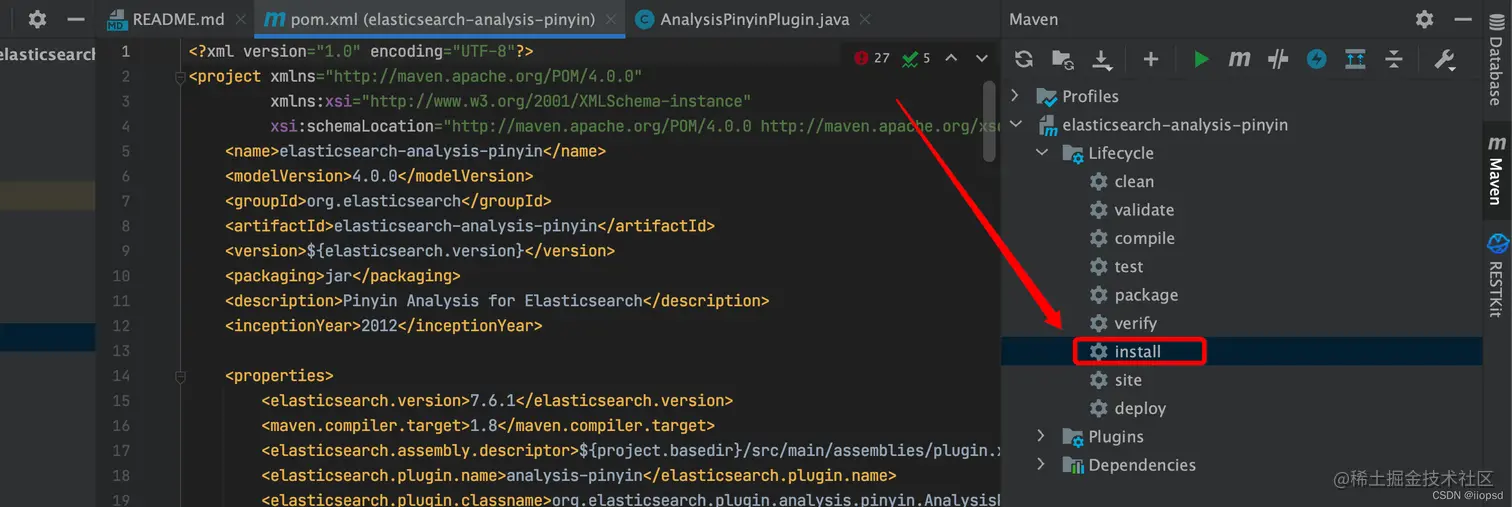Expand Profiles node in Maven tree
This screenshot has width=1512, height=507.
[x=1016, y=96]
